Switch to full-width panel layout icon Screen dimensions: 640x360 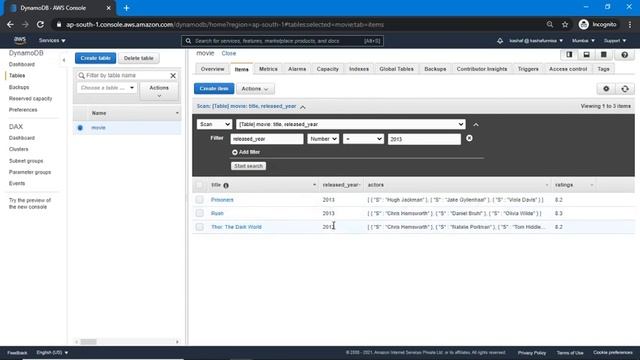603,55
